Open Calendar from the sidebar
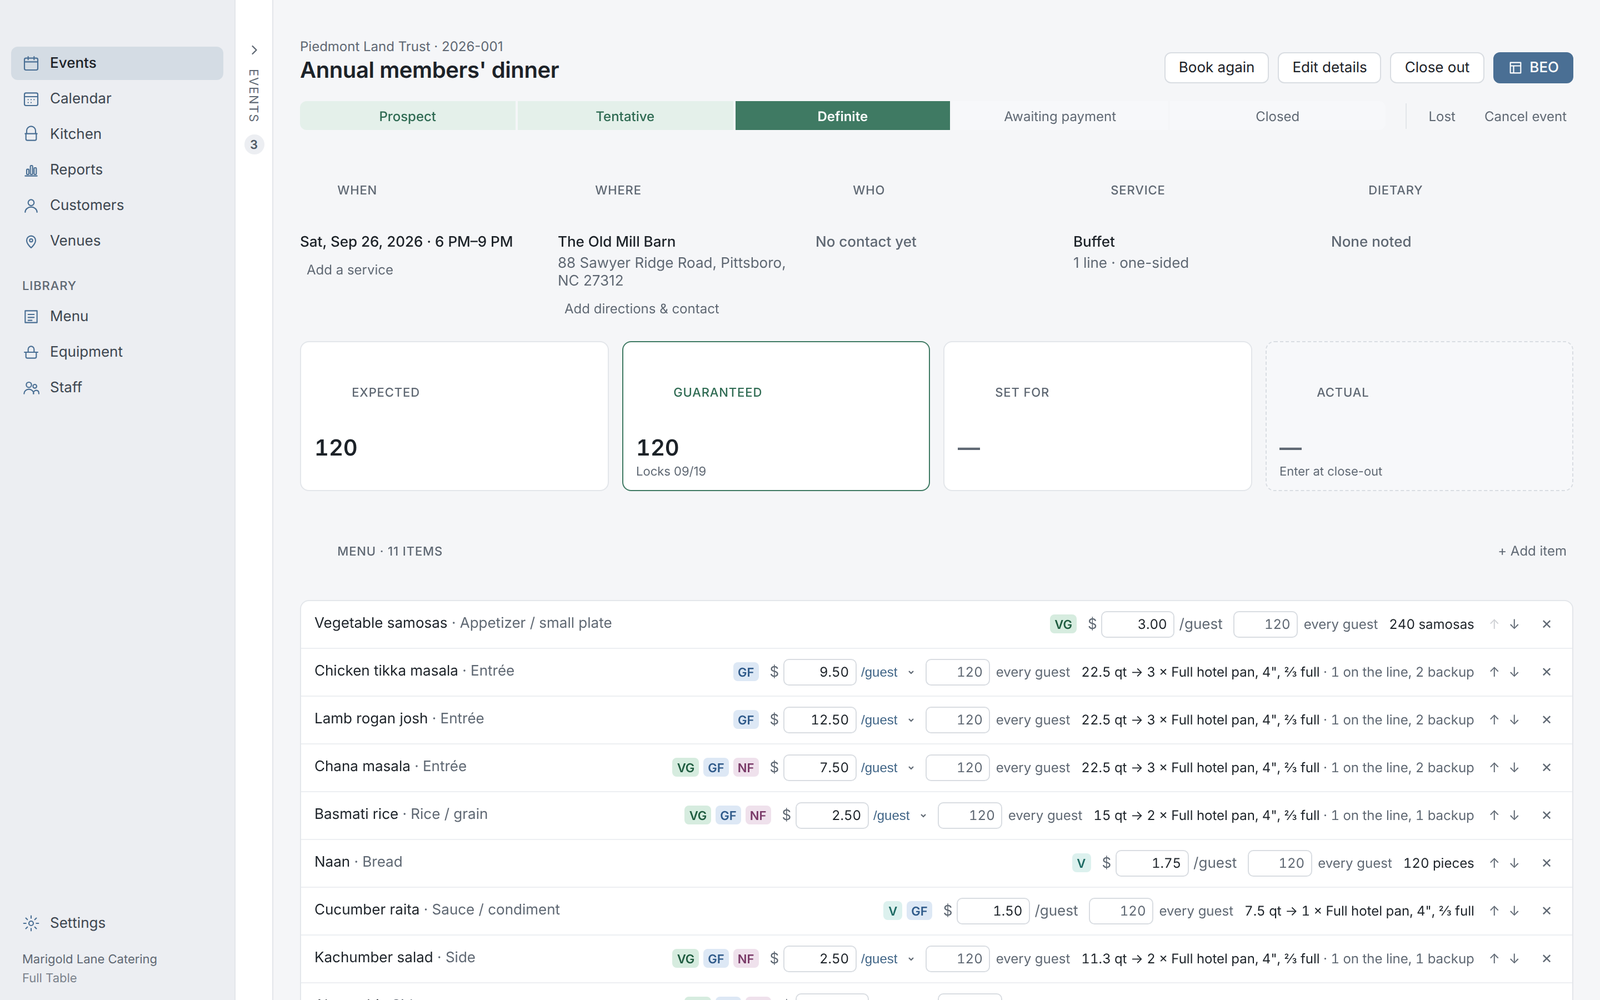1600x1000 pixels. (117, 98)
